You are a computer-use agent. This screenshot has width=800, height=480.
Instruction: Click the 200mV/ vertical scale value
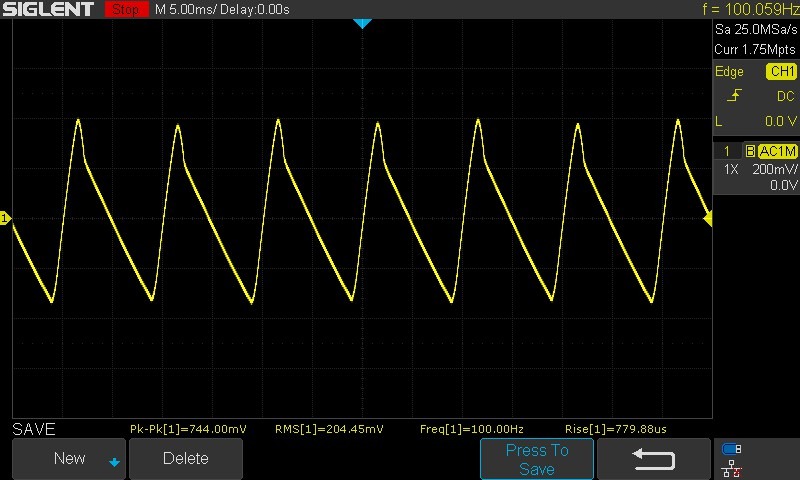774,169
